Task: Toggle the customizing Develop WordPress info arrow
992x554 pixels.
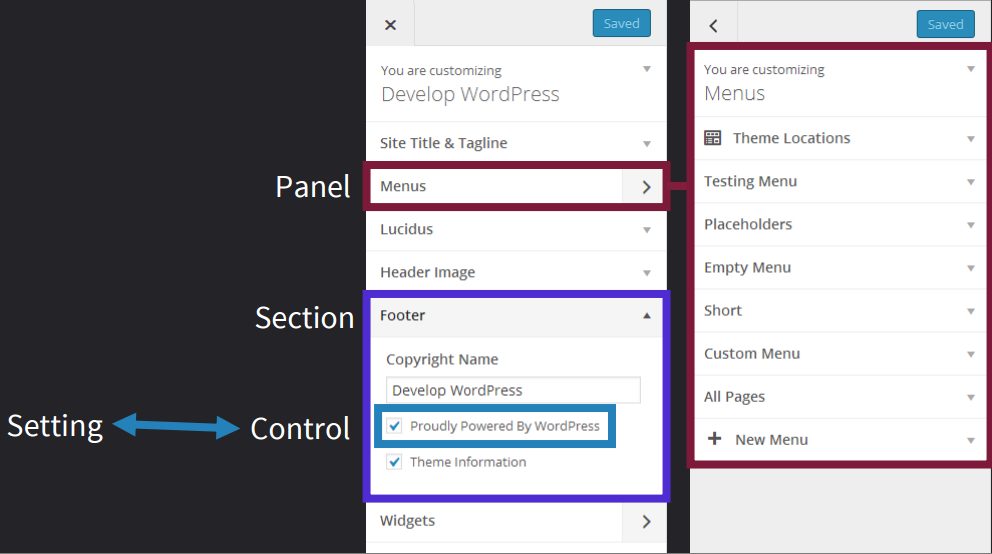Action: (647, 70)
